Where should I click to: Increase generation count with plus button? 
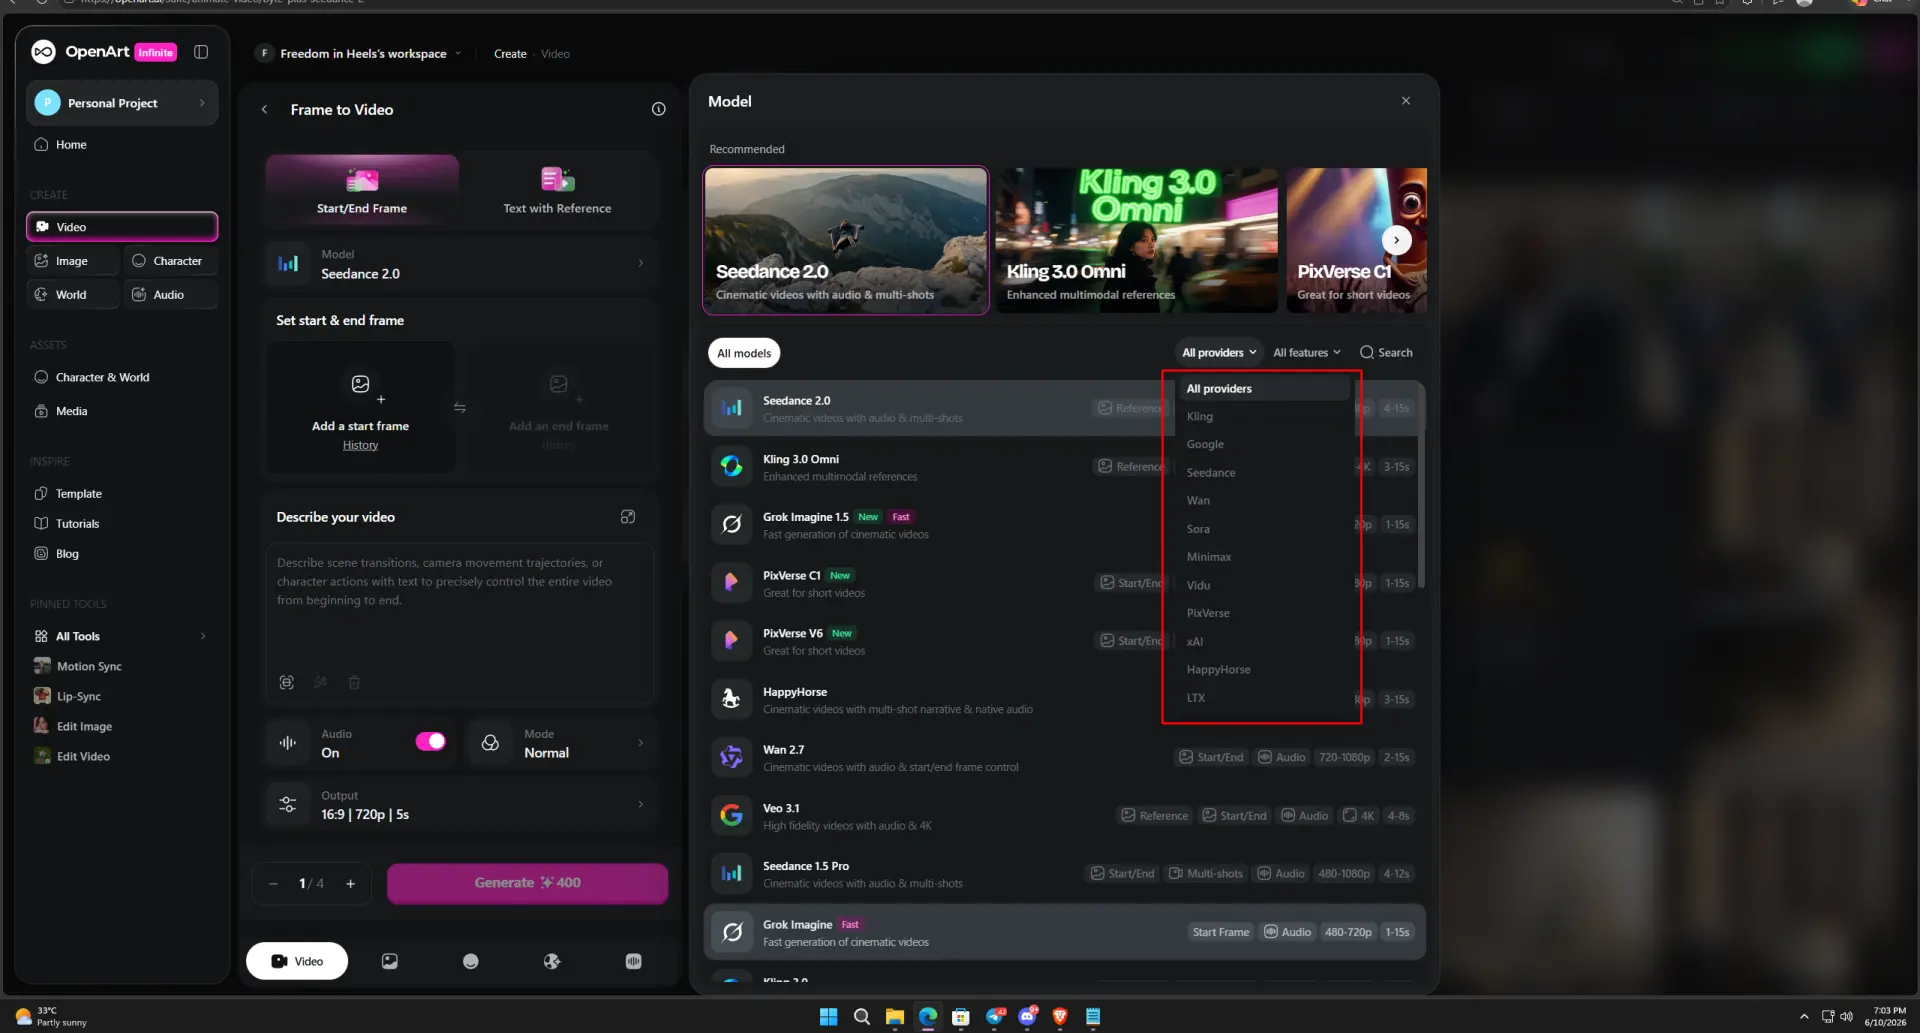point(351,884)
